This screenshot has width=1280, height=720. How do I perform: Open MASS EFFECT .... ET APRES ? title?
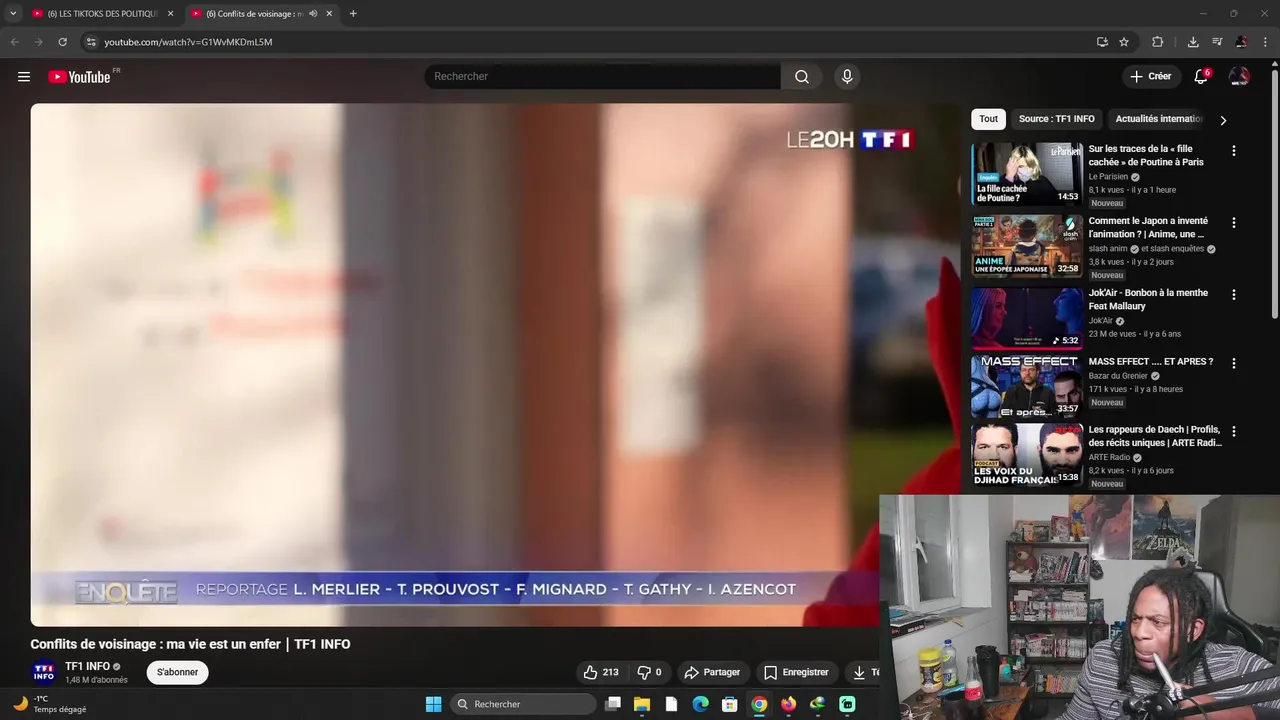(x=1151, y=362)
